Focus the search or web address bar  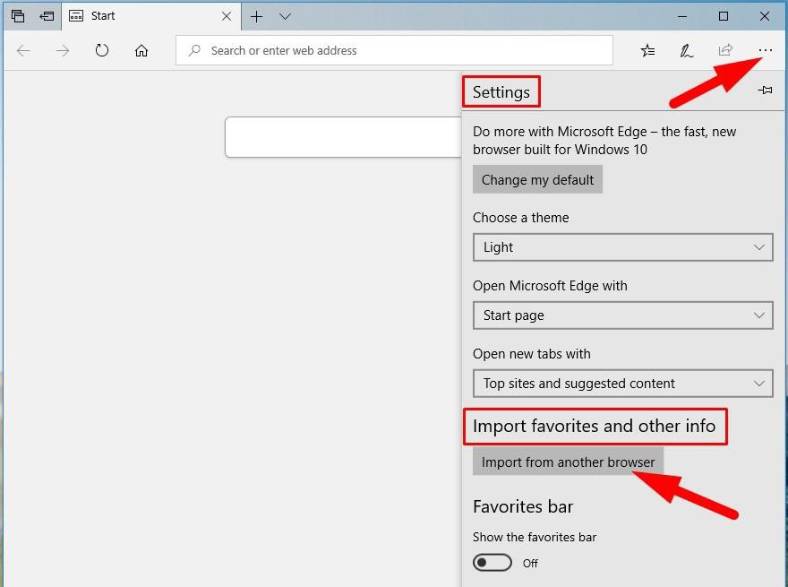[x=394, y=50]
